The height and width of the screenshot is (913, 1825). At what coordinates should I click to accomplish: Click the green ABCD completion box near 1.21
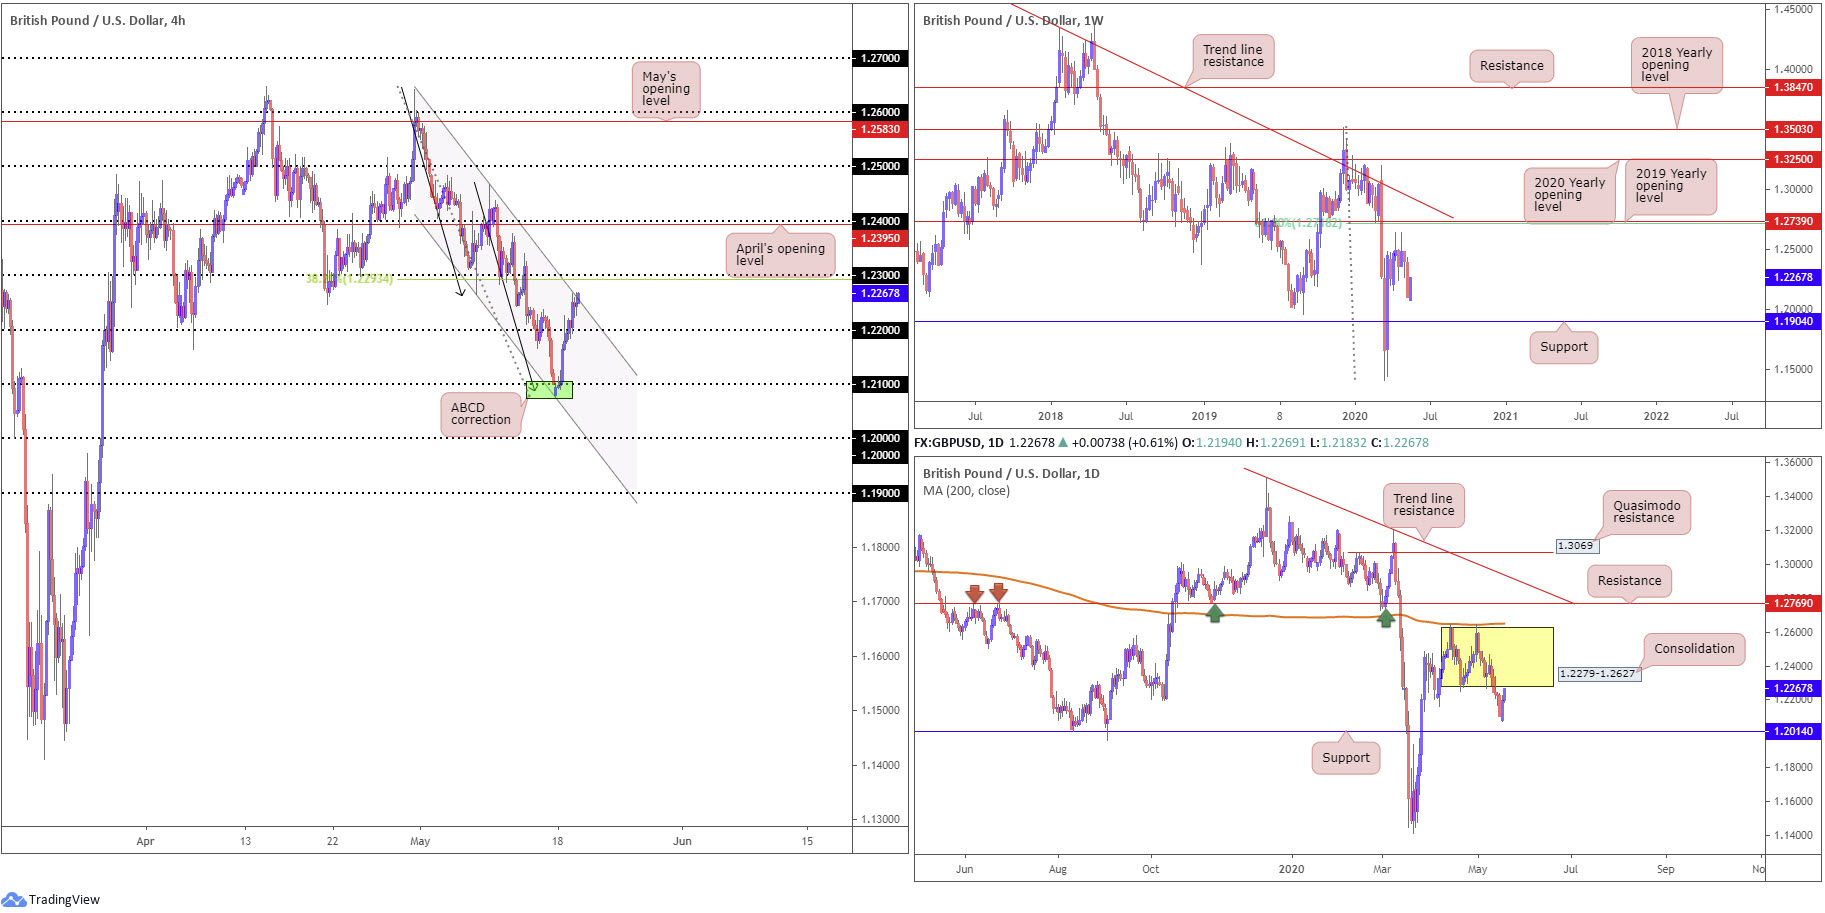[549, 390]
